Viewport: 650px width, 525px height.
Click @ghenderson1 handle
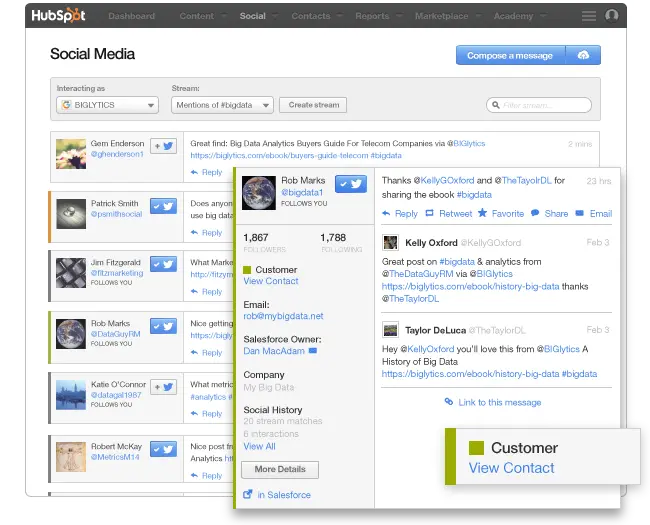click(x=117, y=154)
